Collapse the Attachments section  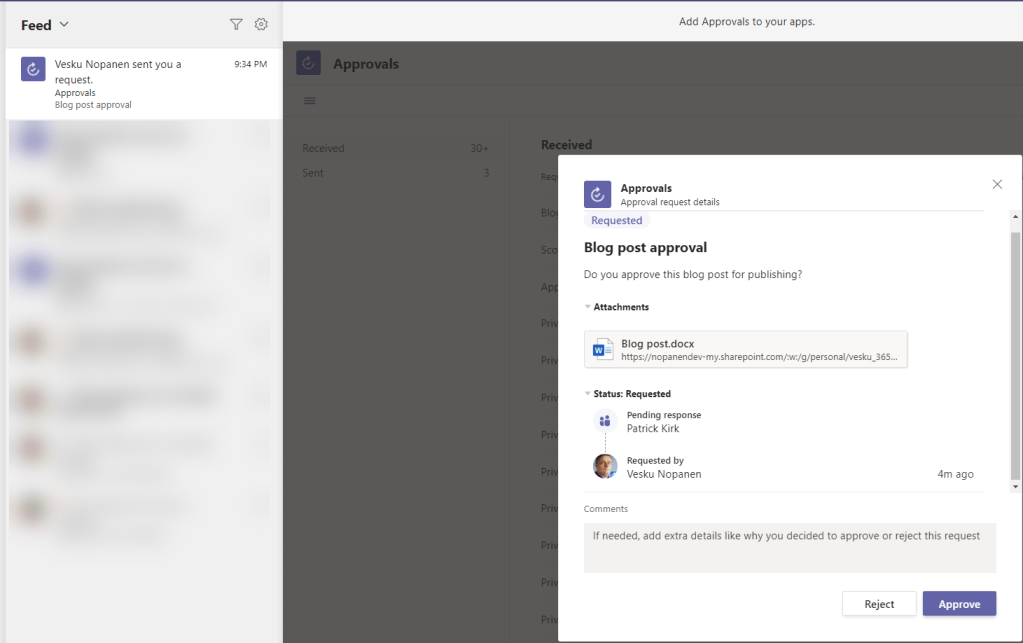click(588, 307)
